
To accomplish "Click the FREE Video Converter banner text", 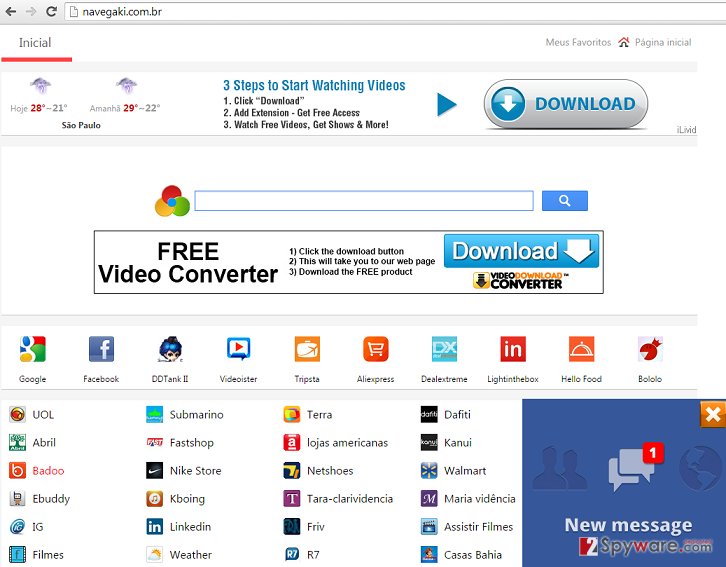I will [188, 262].
